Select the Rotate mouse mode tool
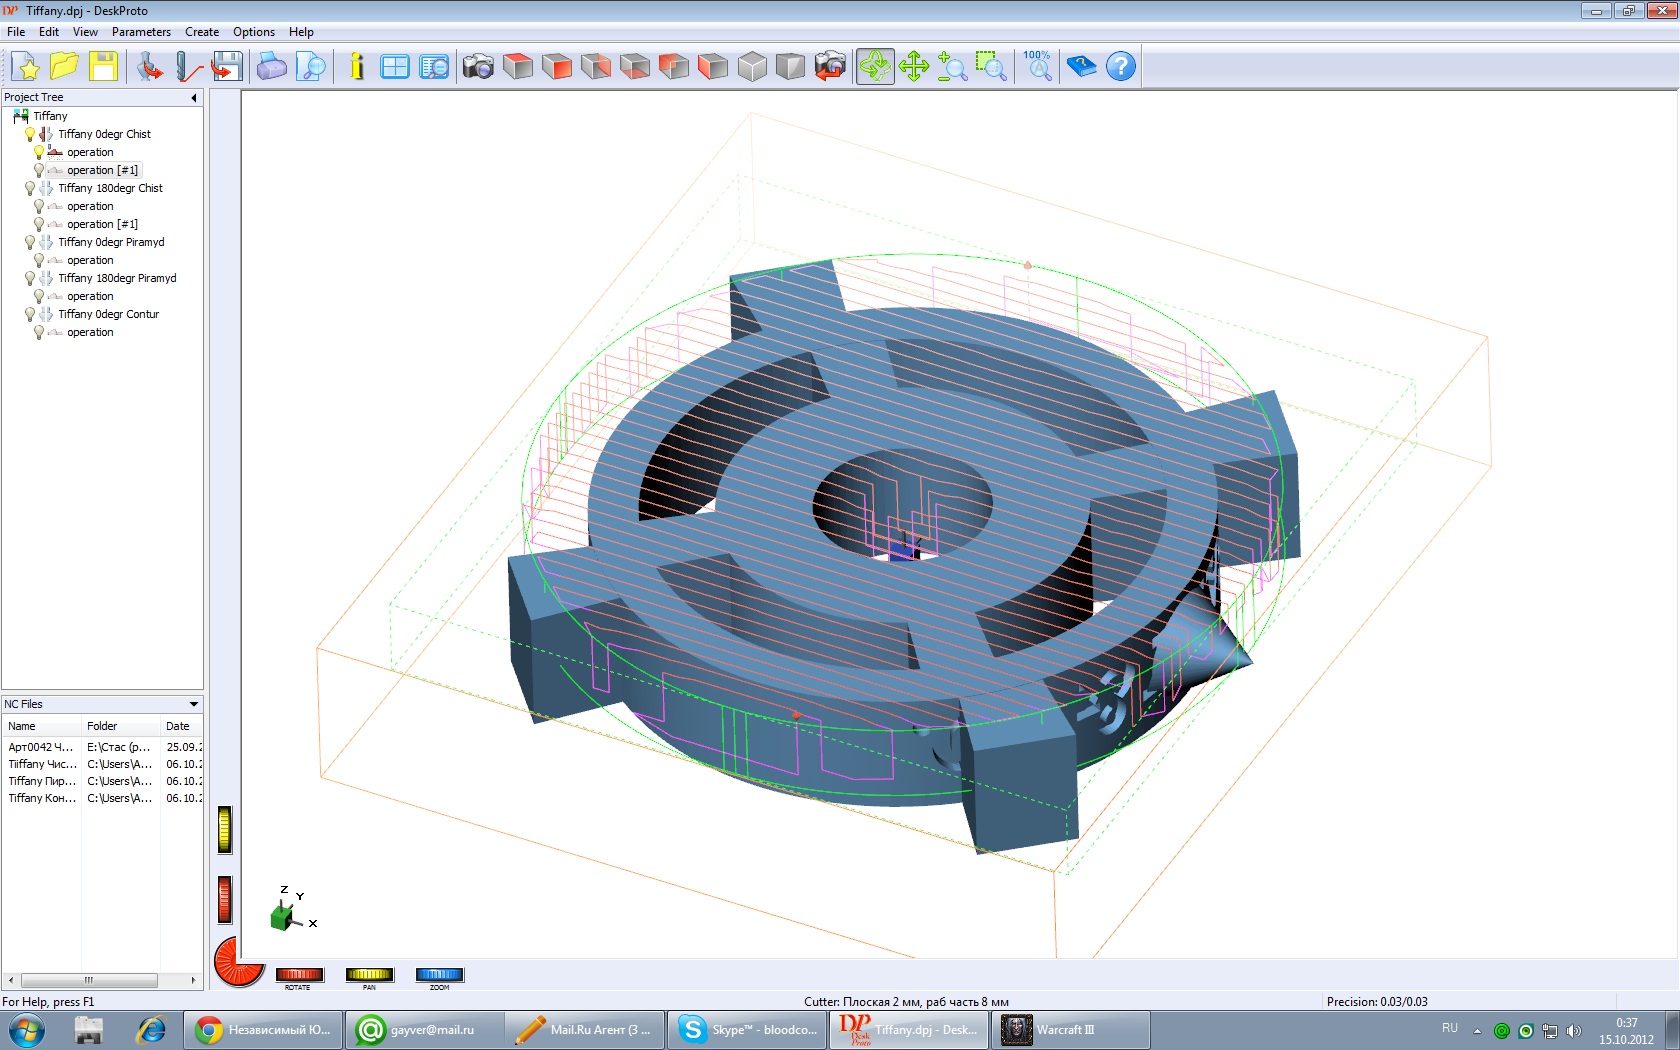Image resolution: width=1680 pixels, height=1050 pixels. click(x=874, y=66)
